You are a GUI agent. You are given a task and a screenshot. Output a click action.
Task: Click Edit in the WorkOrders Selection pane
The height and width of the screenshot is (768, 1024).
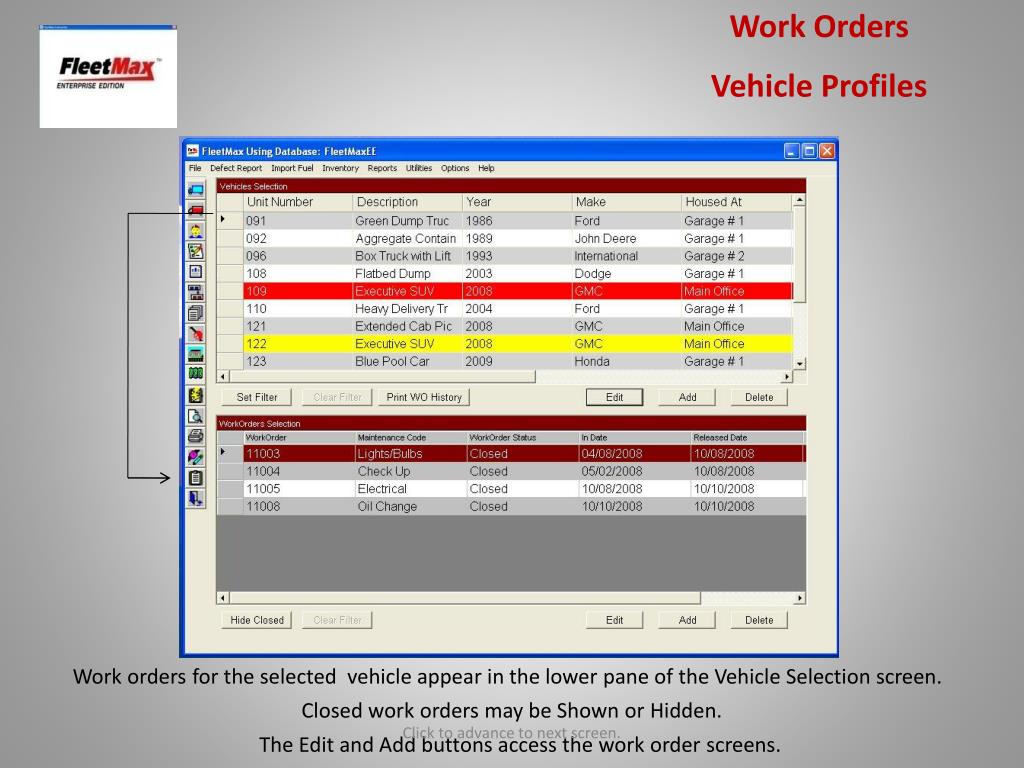point(615,620)
